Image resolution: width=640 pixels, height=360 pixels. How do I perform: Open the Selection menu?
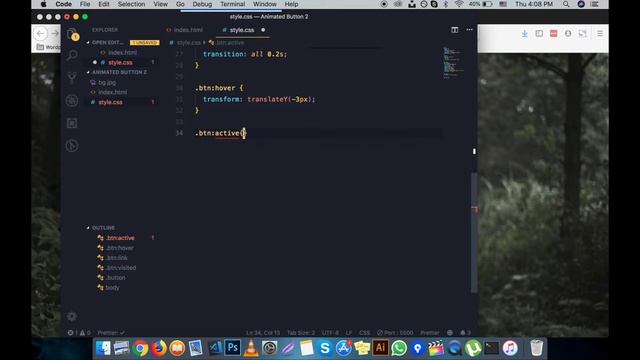131,4
